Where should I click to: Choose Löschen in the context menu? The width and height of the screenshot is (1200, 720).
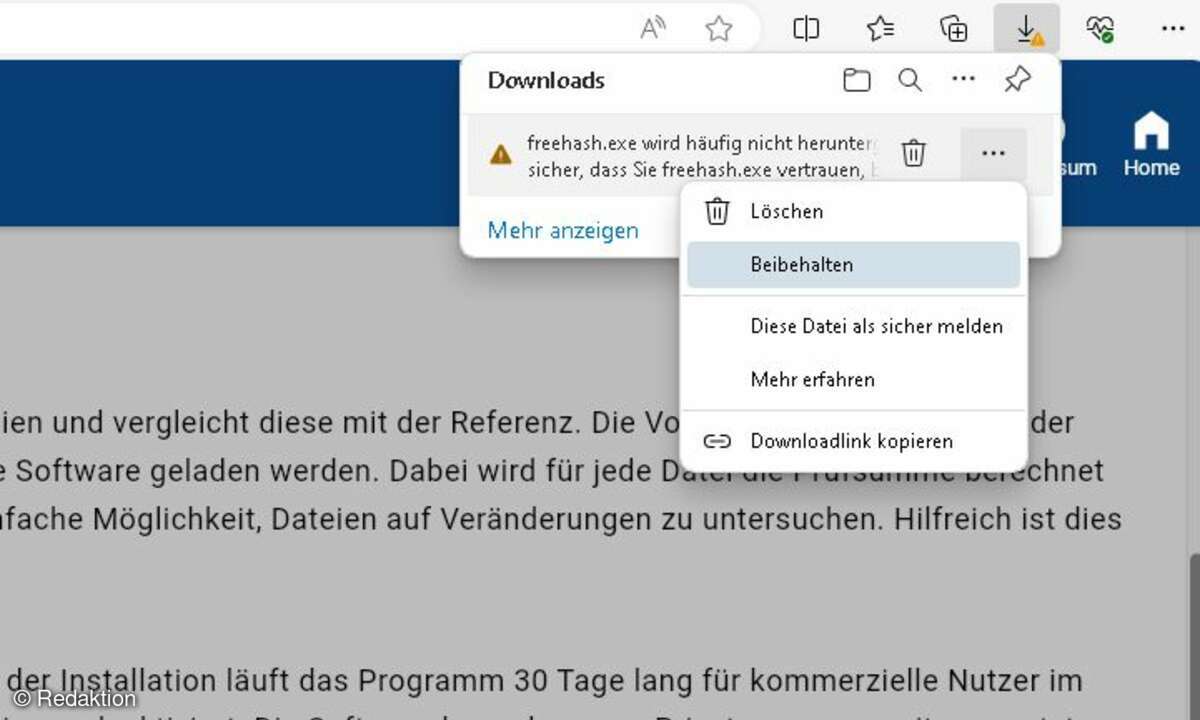(x=854, y=211)
